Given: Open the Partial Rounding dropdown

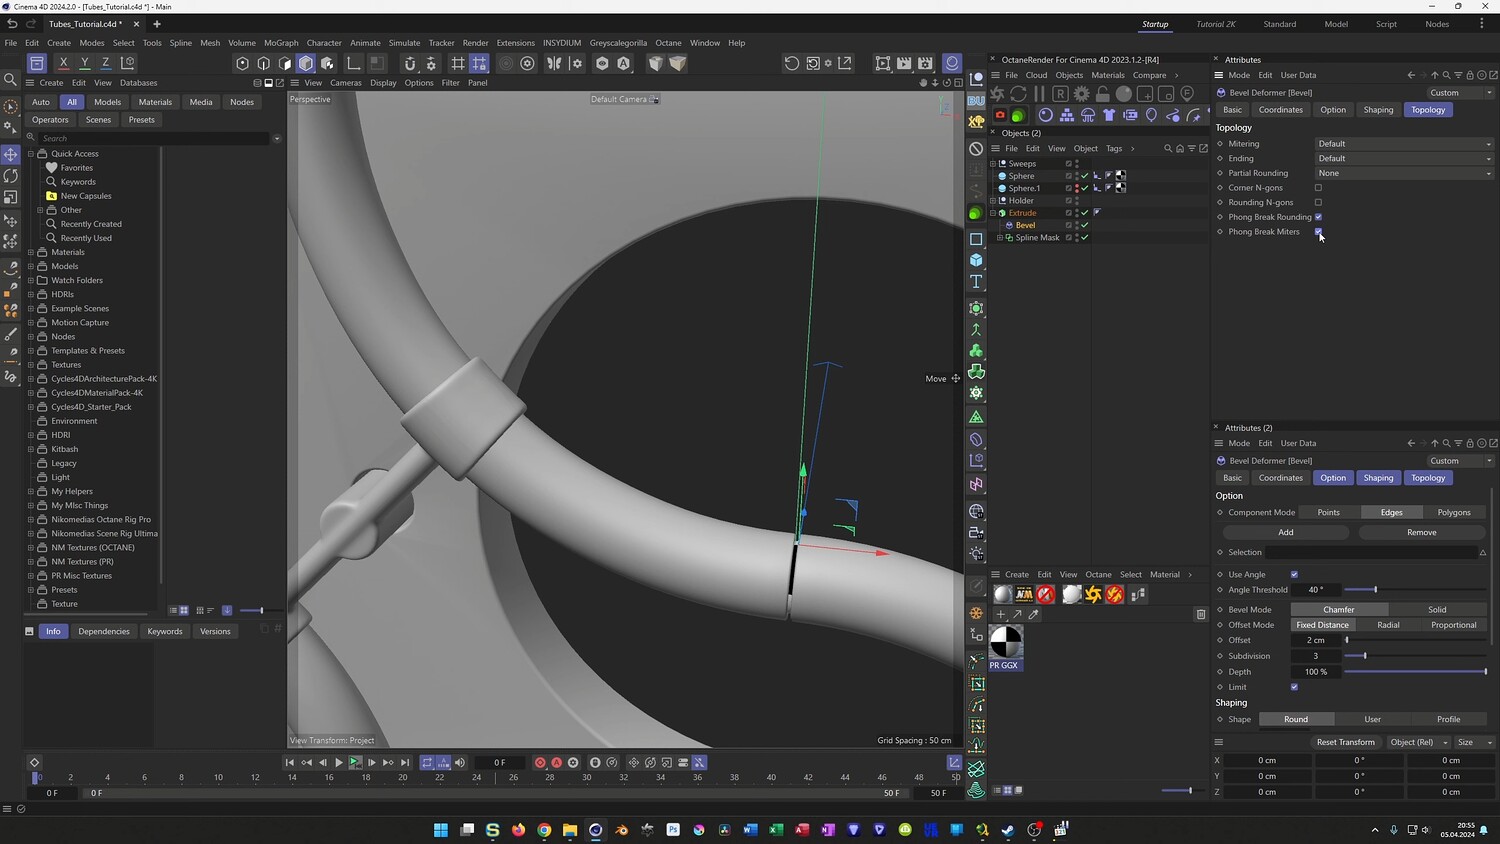Looking at the screenshot, I should (1404, 173).
